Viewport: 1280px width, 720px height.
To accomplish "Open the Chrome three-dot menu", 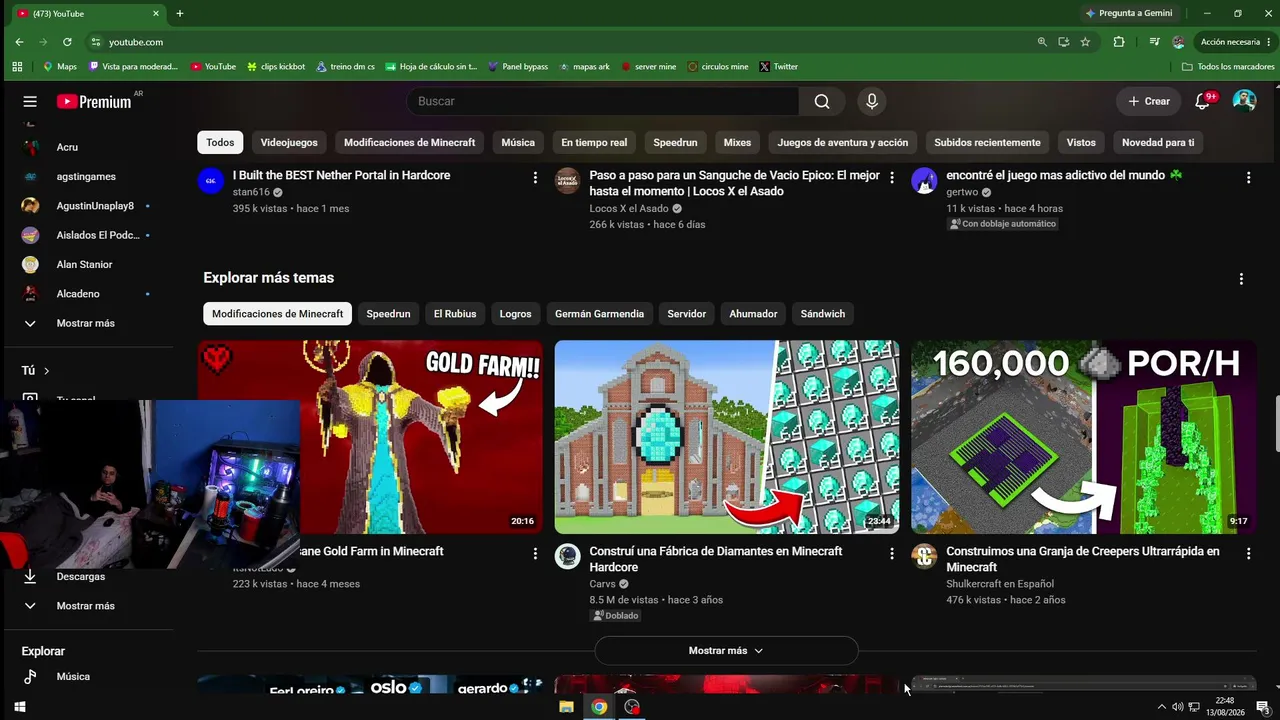I will point(1268,42).
